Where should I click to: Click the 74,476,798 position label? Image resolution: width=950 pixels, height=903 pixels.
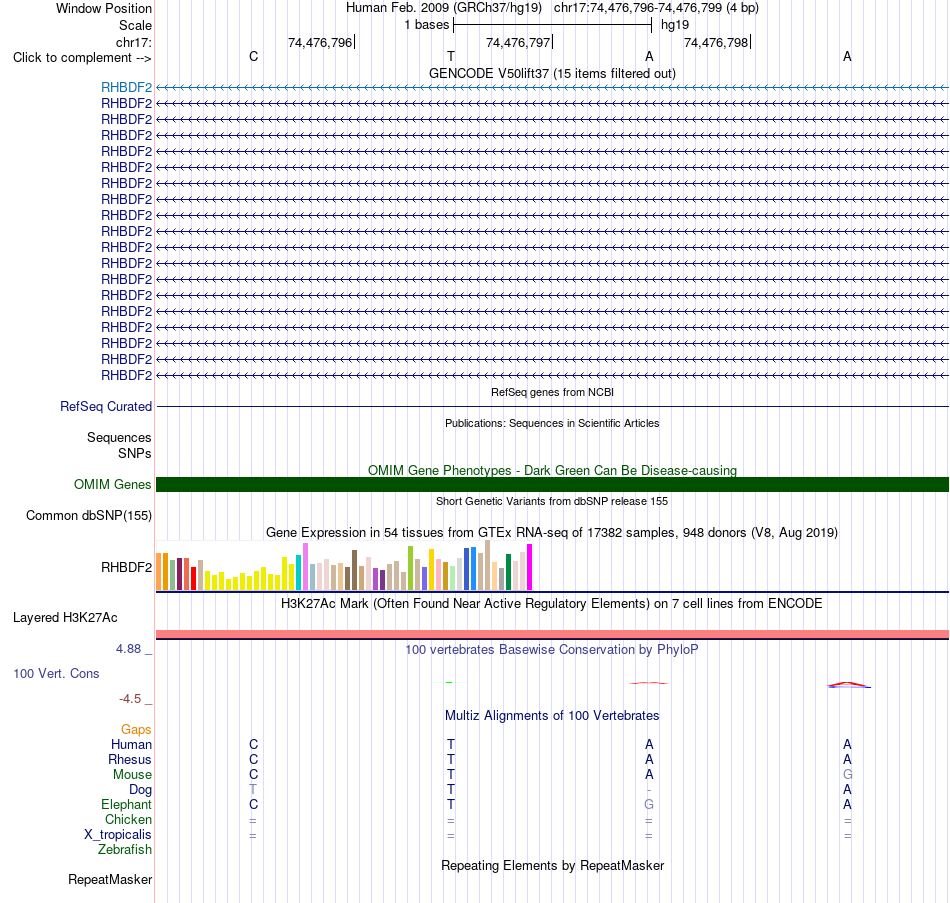tap(716, 42)
